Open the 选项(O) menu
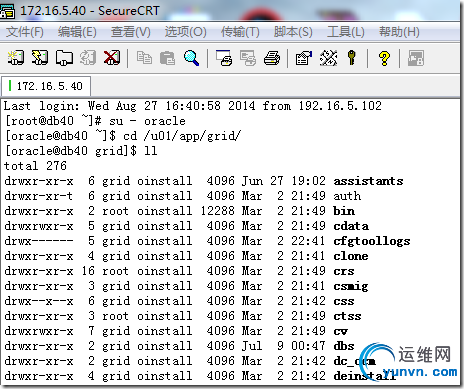The width and height of the screenshot is (464, 389). pos(186,32)
